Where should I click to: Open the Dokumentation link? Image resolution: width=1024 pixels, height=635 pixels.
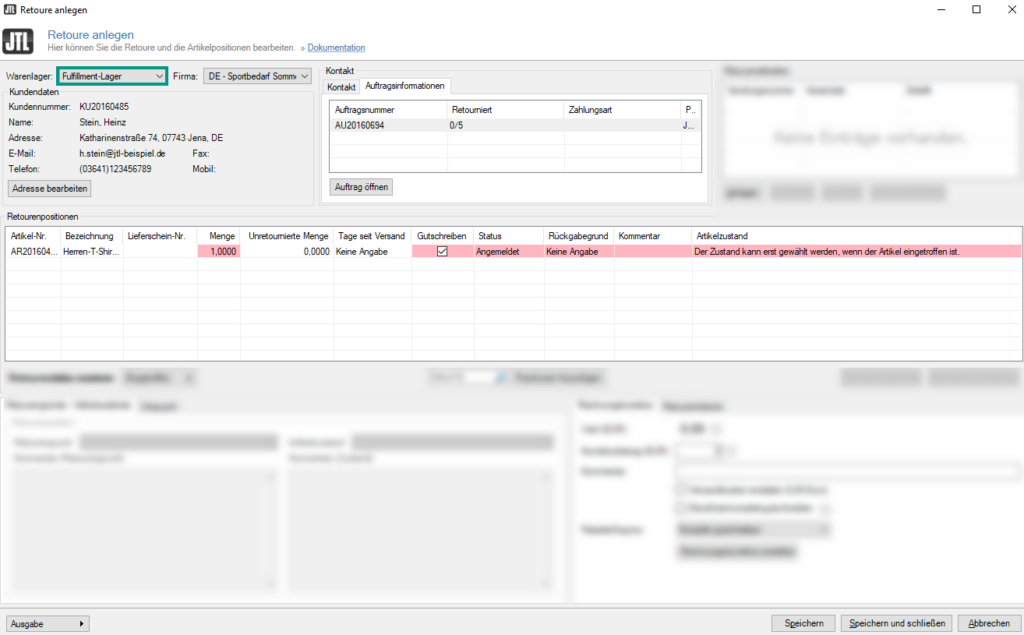[x=336, y=48]
